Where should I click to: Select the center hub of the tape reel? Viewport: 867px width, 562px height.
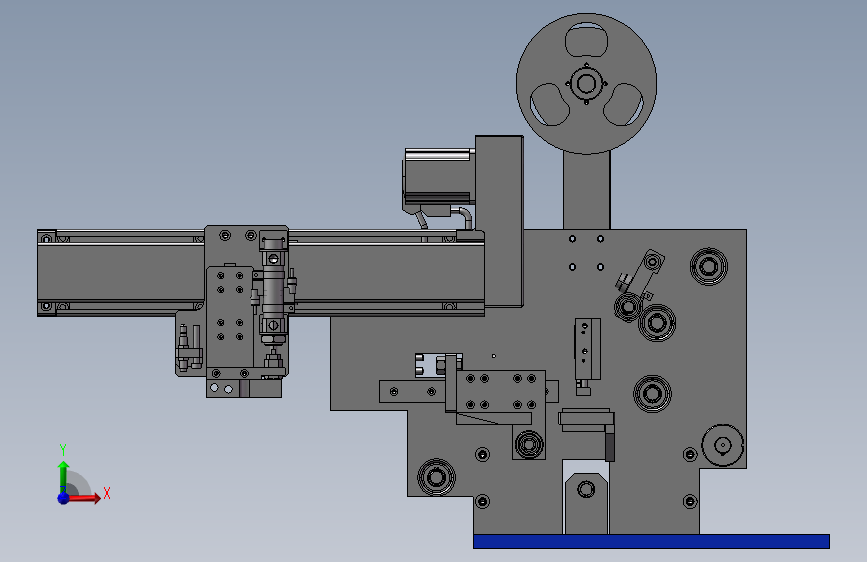[x=587, y=84]
